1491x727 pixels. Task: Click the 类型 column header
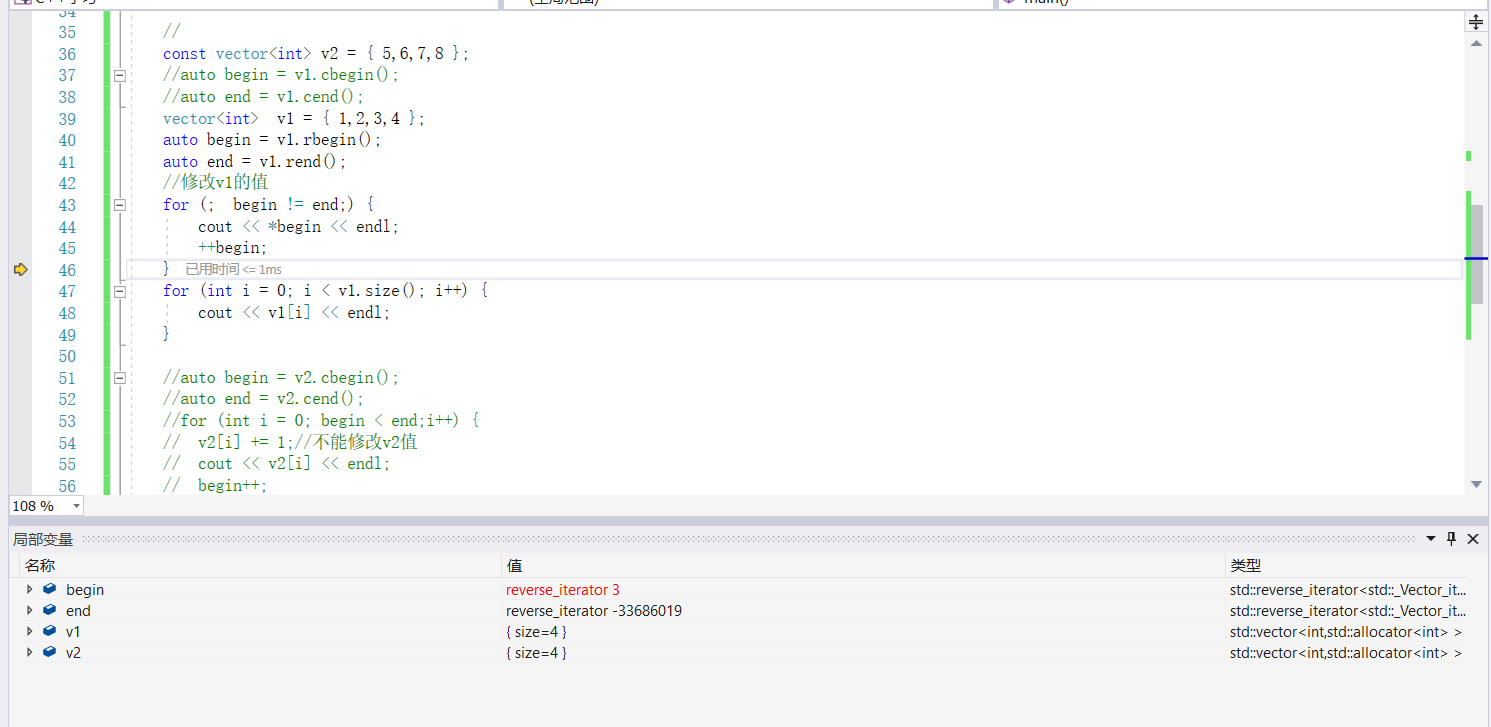click(1246, 566)
